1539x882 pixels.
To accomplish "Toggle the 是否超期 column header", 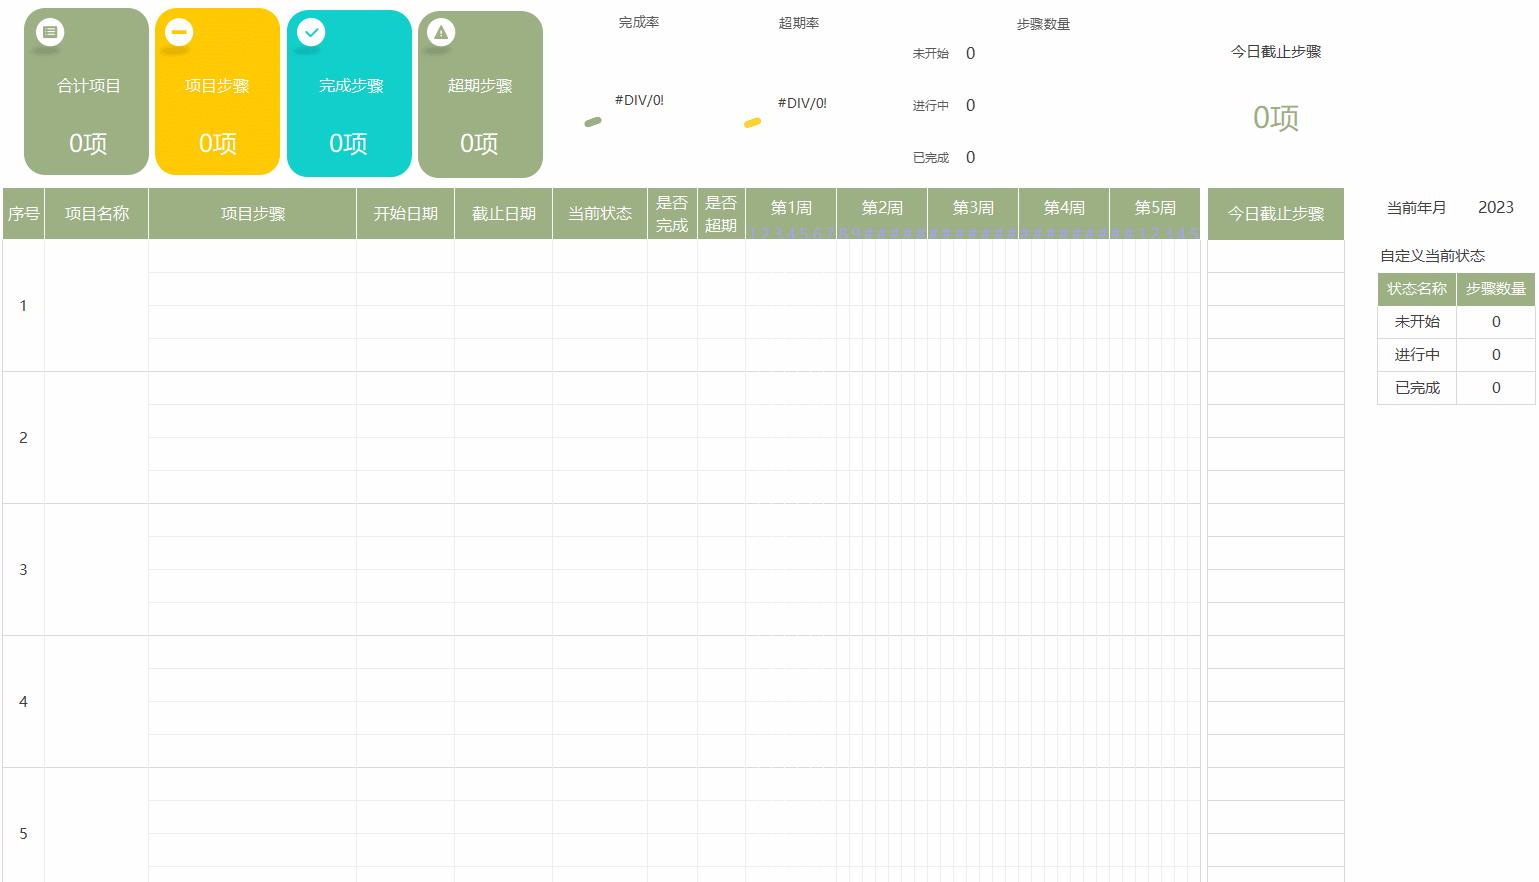I will click(721, 213).
